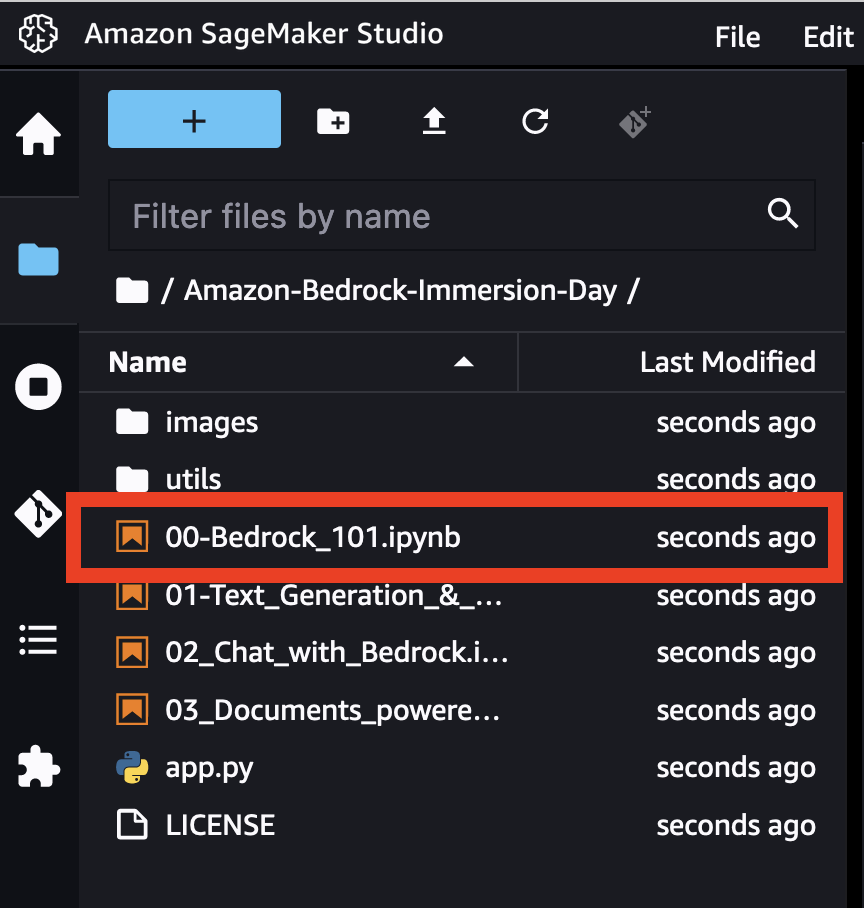Screen dimensions: 864x908
Task: Select the 01-Text_Generation notebook
Action: point(462,595)
